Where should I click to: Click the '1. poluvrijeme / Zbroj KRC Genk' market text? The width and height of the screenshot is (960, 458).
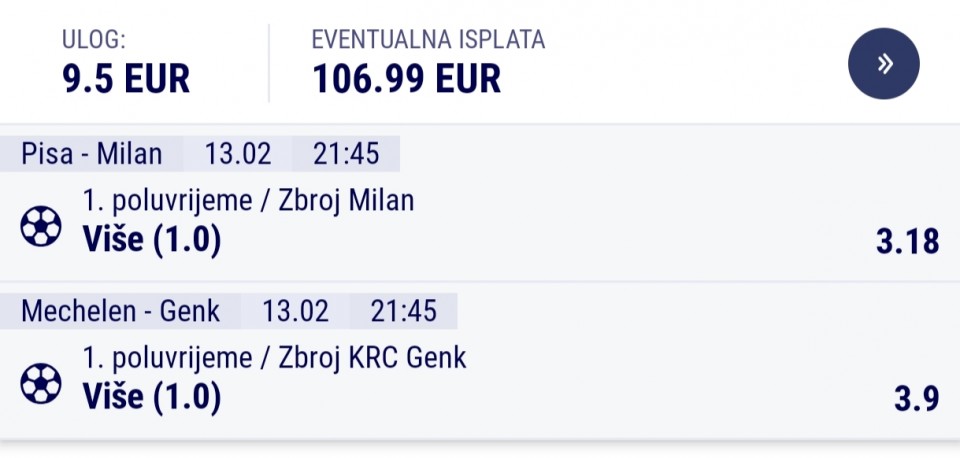pyautogui.click(x=274, y=358)
